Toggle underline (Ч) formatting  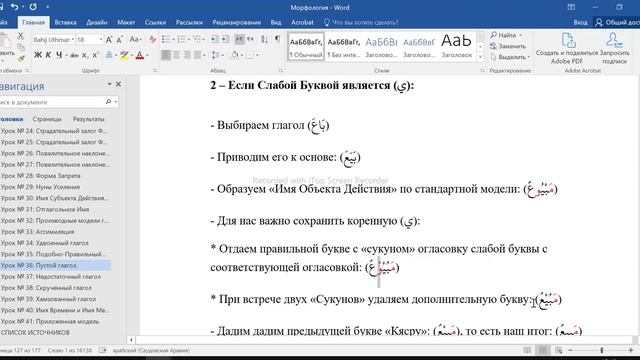[x=59, y=55]
